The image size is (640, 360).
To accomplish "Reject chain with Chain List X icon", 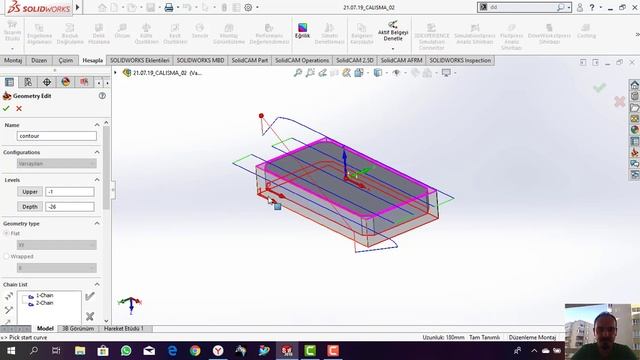I will (x=90, y=316).
